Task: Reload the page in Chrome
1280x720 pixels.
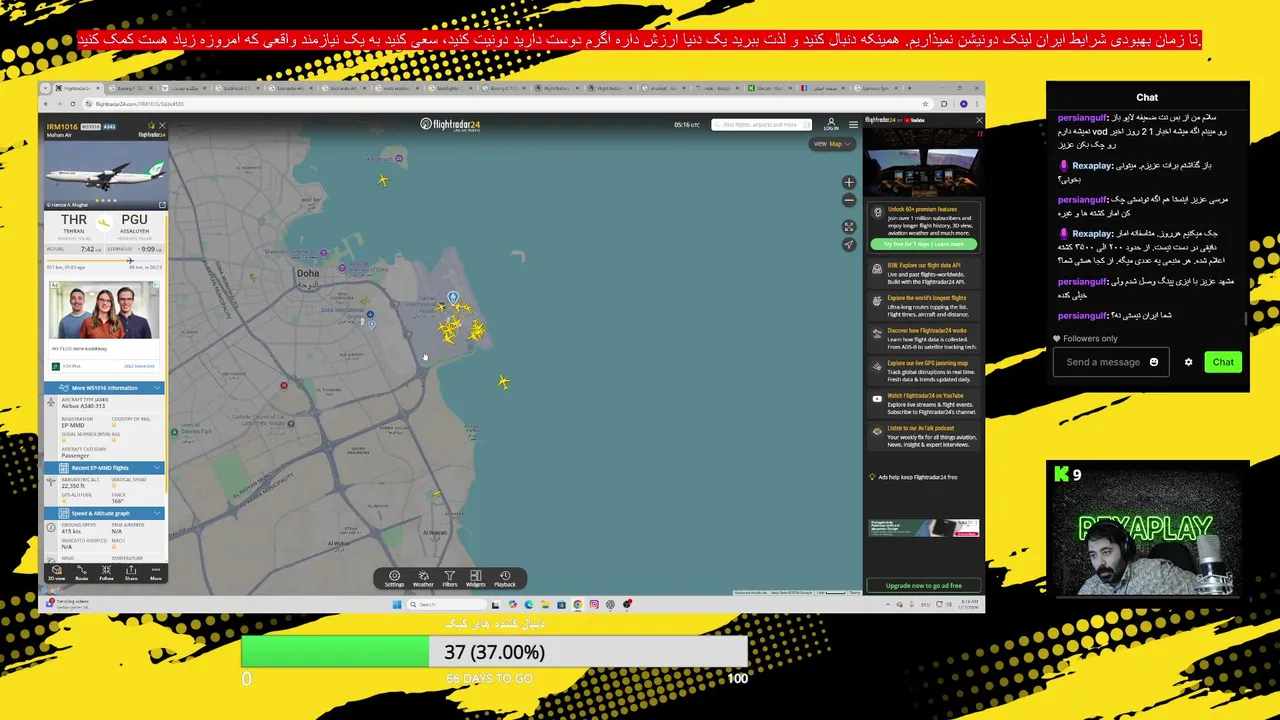Action: (72, 104)
